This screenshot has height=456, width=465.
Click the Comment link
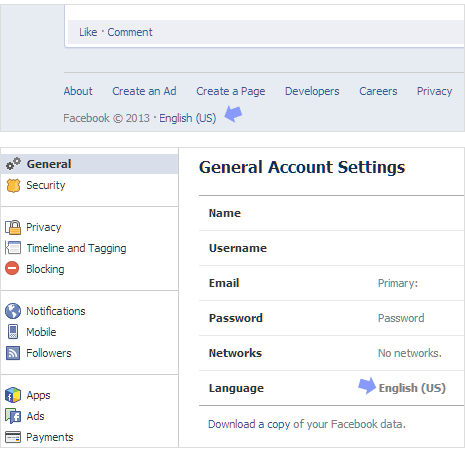(130, 32)
